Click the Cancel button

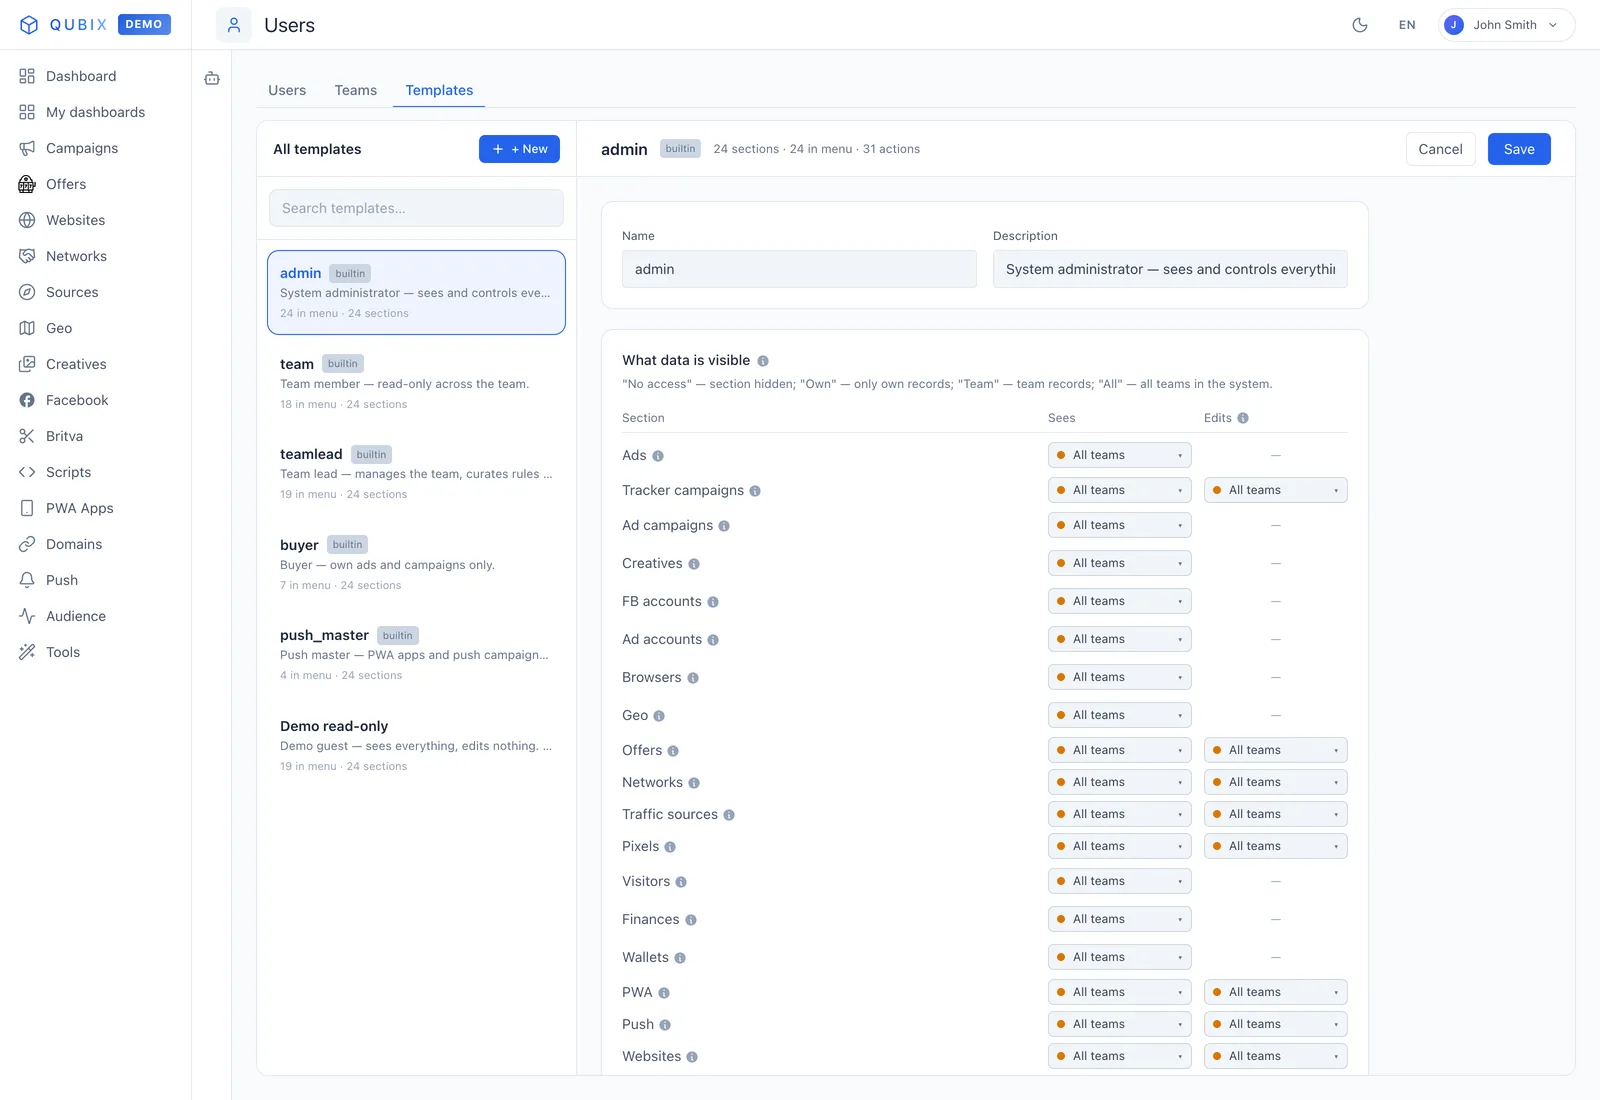pos(1440,149)
